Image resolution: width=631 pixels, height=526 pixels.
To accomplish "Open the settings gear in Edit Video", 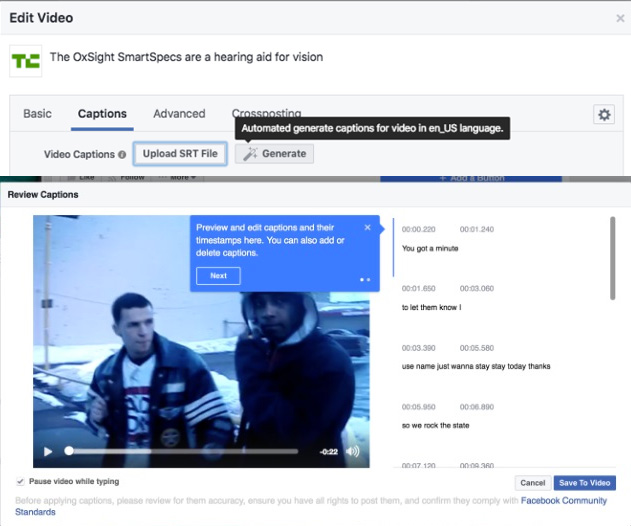I will [604, 115].
